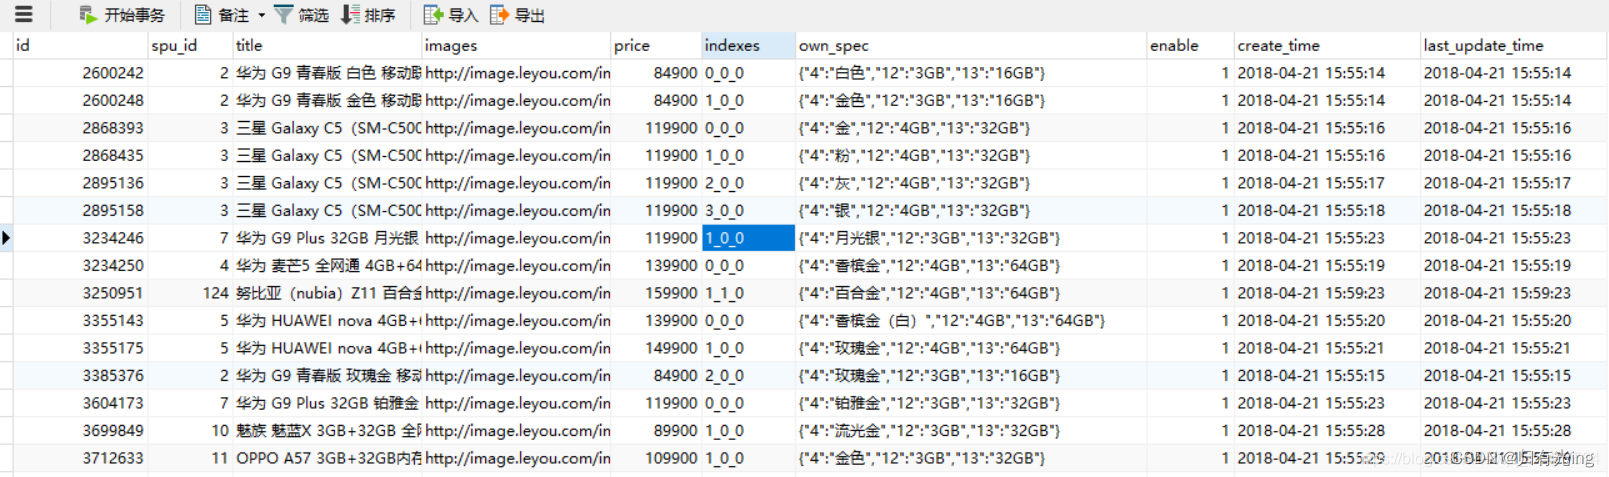Viewport: 1609px width, 477px height.
Task: Select id cell 3712633
Action: tap(81, 458)
